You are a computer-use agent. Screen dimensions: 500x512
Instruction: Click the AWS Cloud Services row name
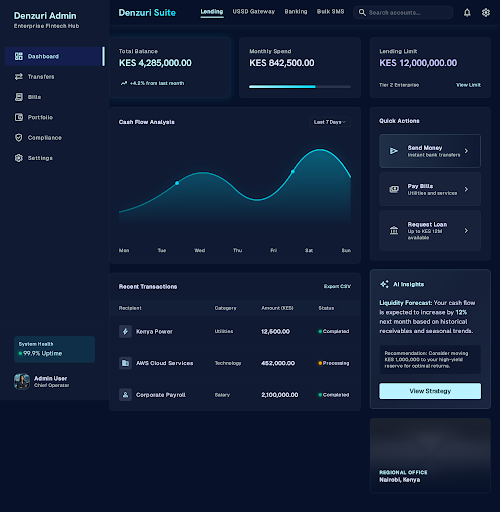tap(164, 363)
